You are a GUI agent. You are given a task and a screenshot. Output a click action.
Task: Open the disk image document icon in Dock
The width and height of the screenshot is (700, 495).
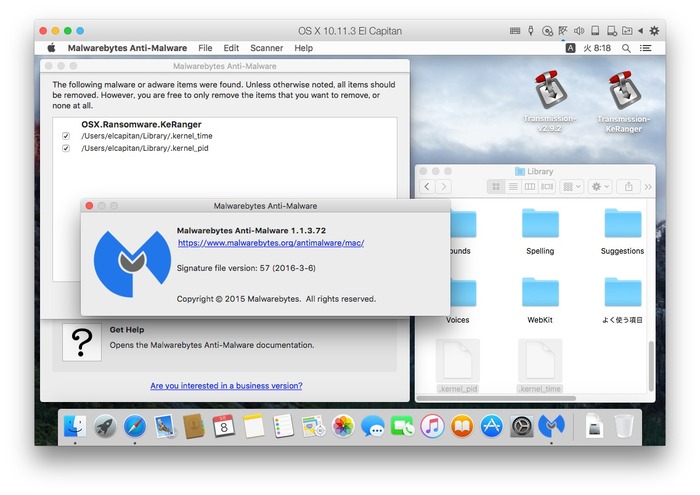pyautogui.click(x=594, y=426)
